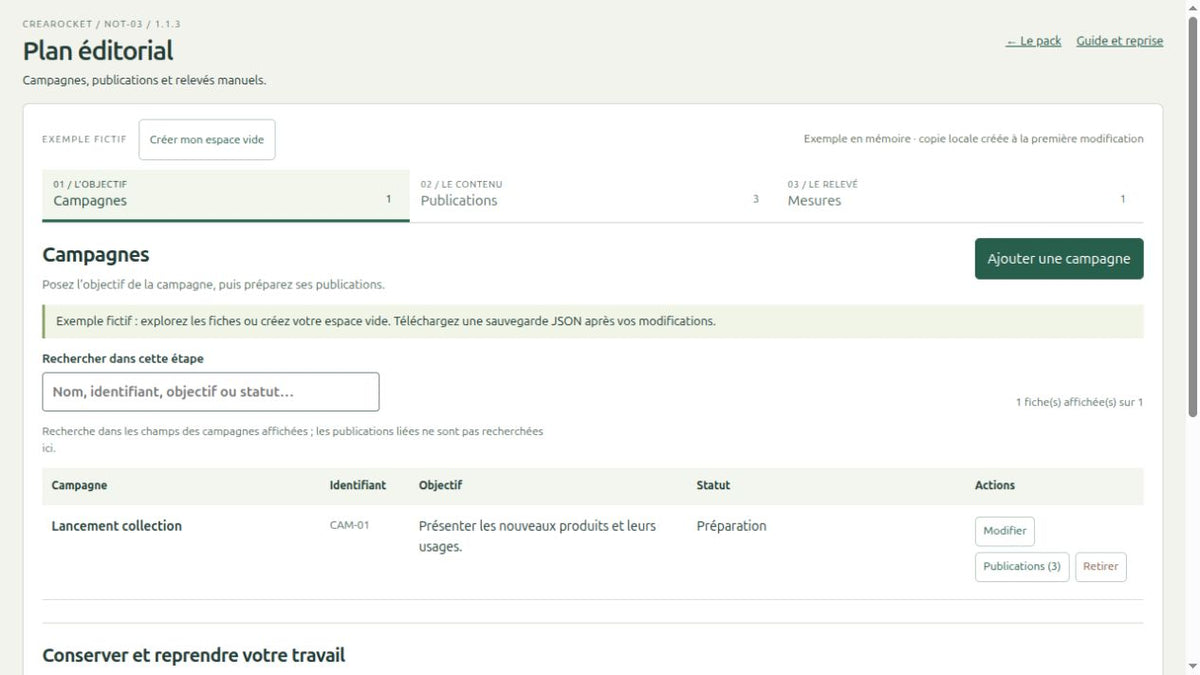
Task: Click the Identifiant column header
Action: click(358, 485)
